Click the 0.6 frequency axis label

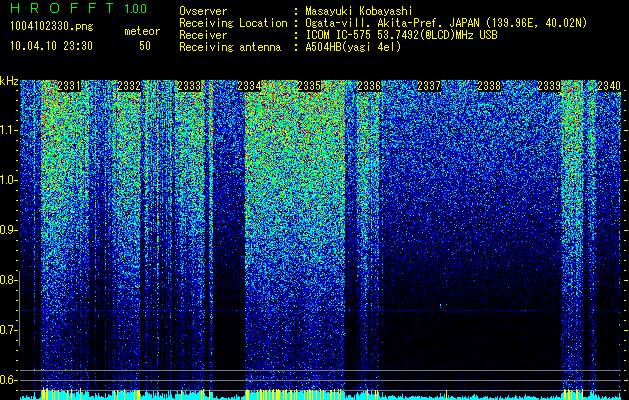(x=8, y=380)
